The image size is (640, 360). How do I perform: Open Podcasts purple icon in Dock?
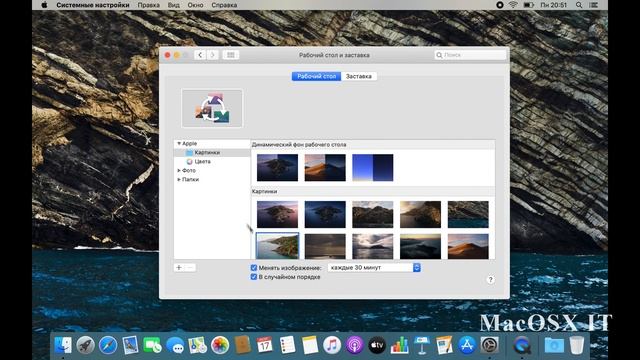point(355,345)
